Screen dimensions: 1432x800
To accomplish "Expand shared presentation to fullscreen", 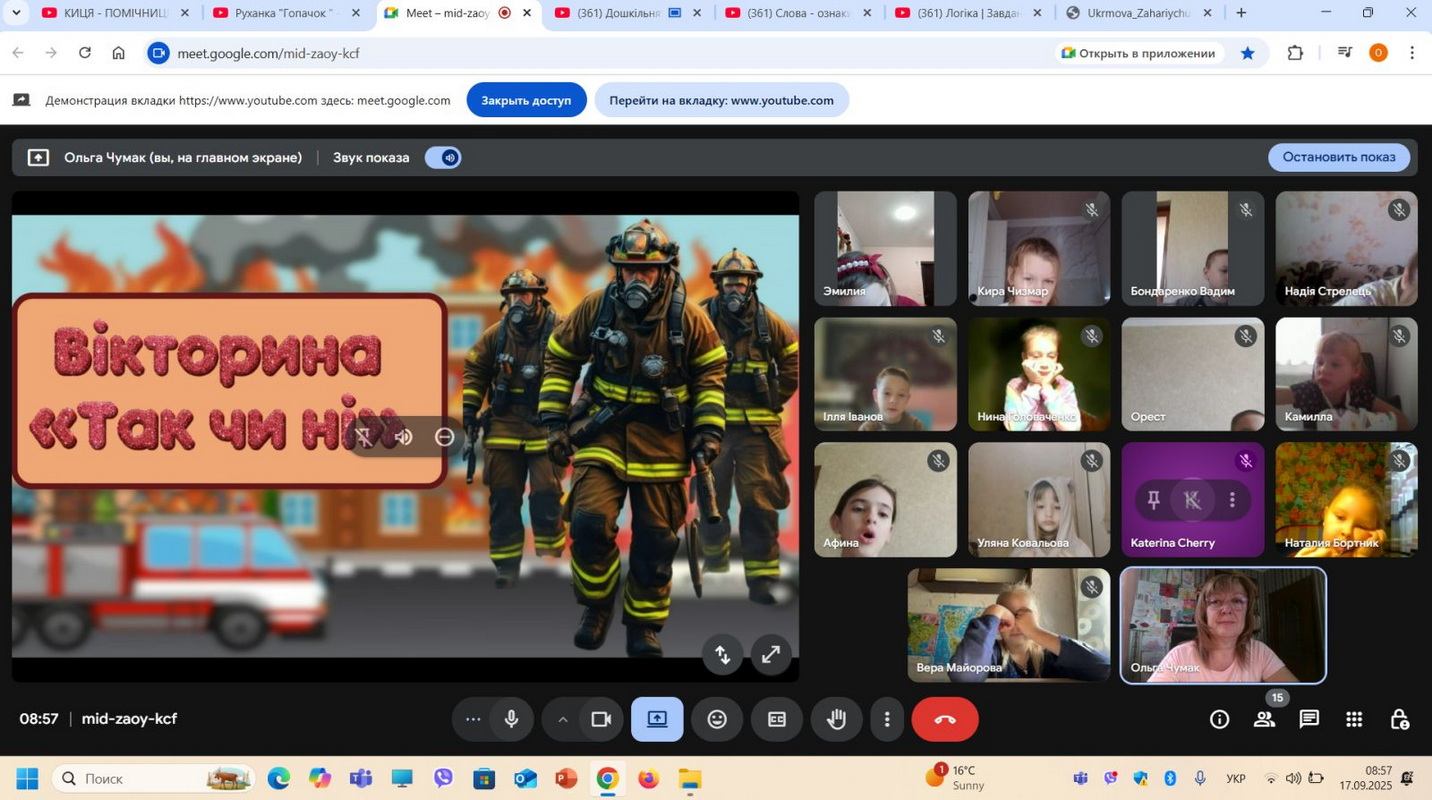I will point(771,655).
